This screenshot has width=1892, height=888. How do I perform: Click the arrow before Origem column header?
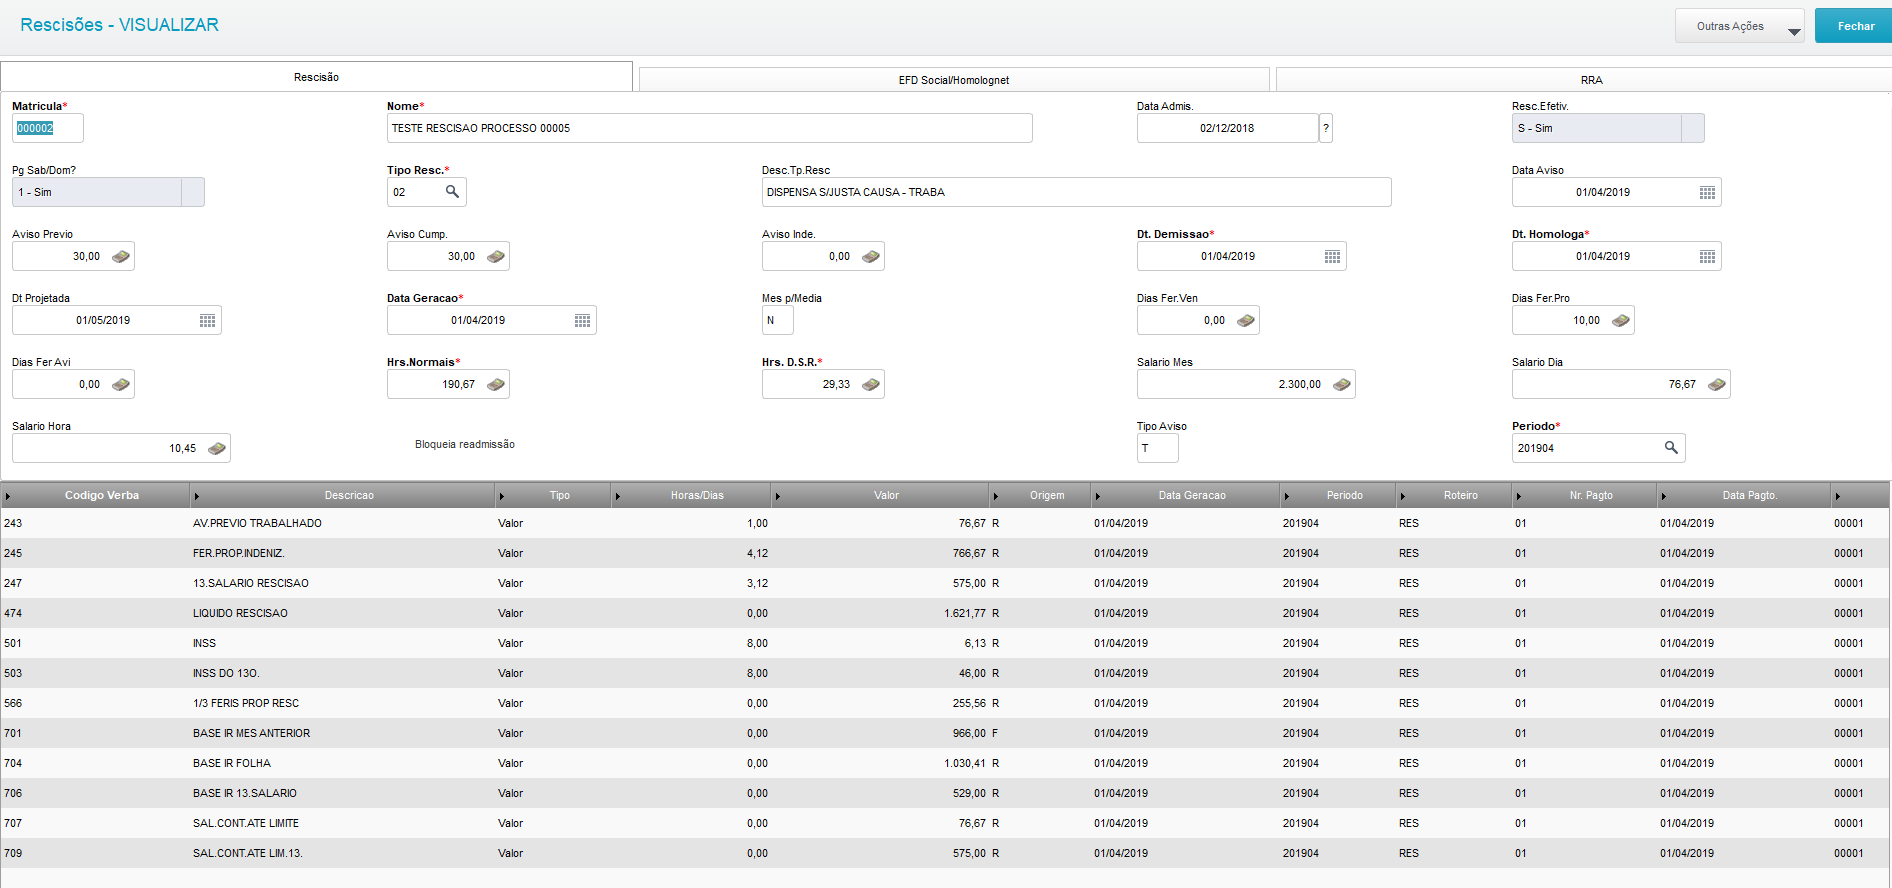click(996, 496)
